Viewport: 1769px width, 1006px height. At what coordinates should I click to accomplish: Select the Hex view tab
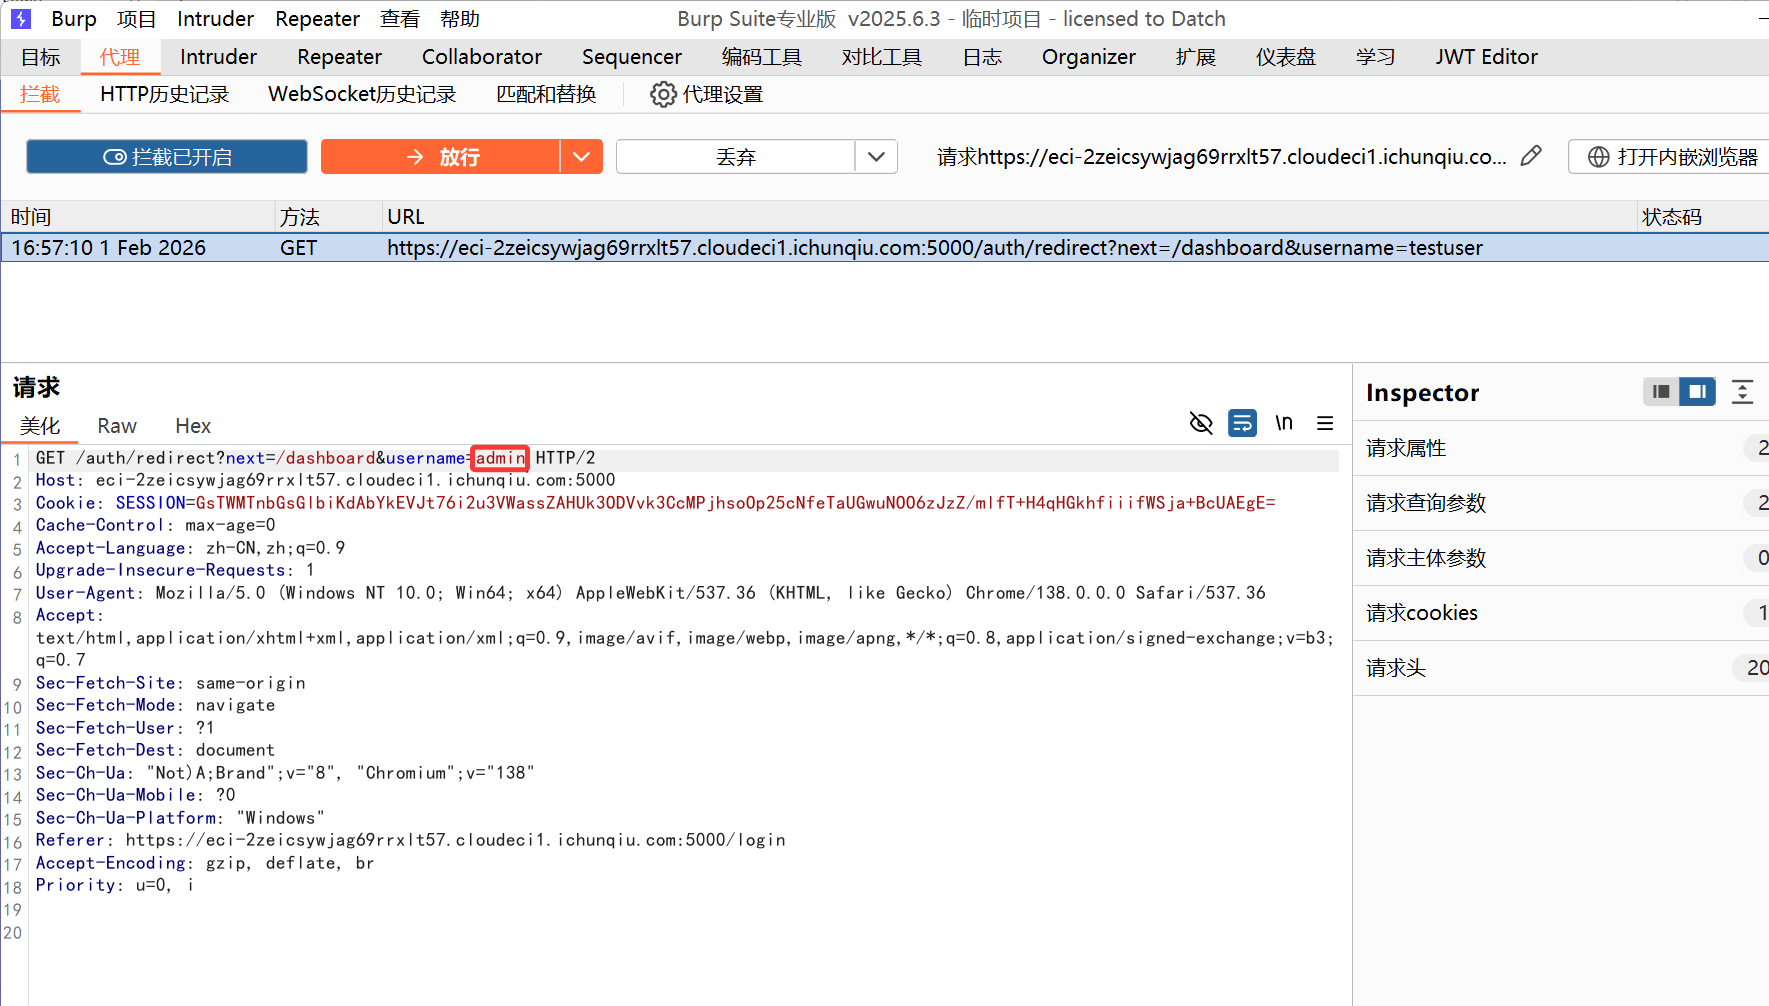[x=193, y=426]
